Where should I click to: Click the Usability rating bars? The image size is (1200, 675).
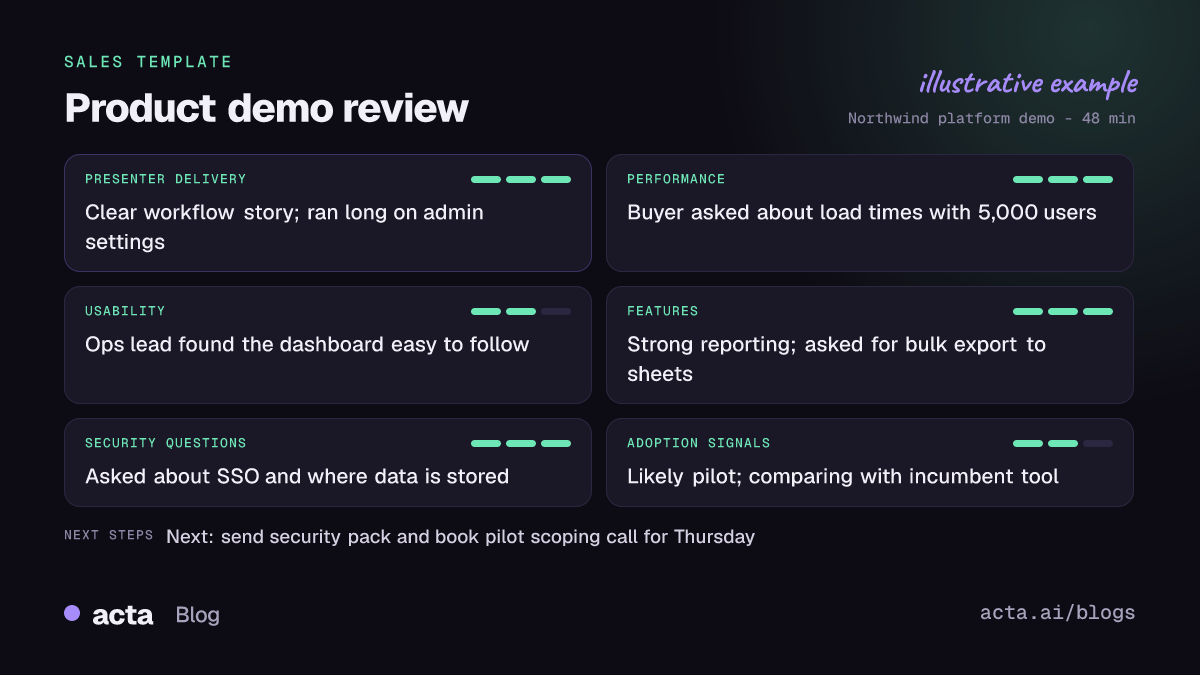coord(521,312)
